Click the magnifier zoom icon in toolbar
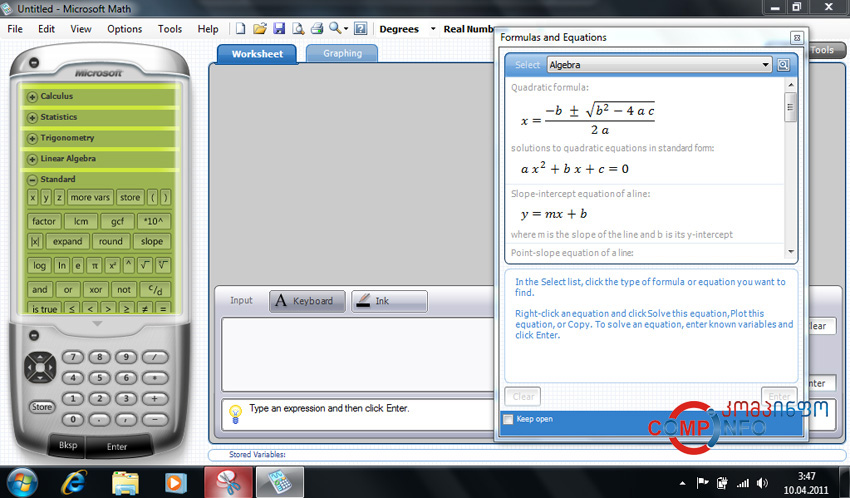Viewport: 850px width, 498px height. coord(335,28)
